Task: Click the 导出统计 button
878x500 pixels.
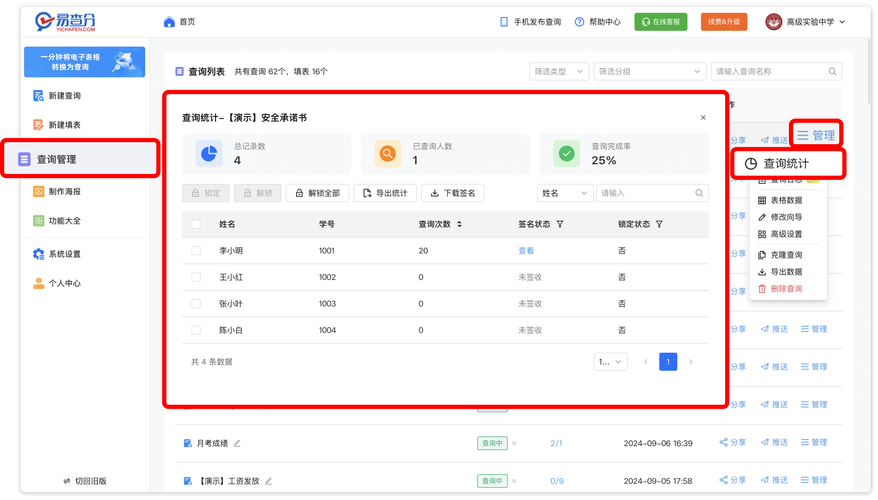Action: [x=385, y=193]
